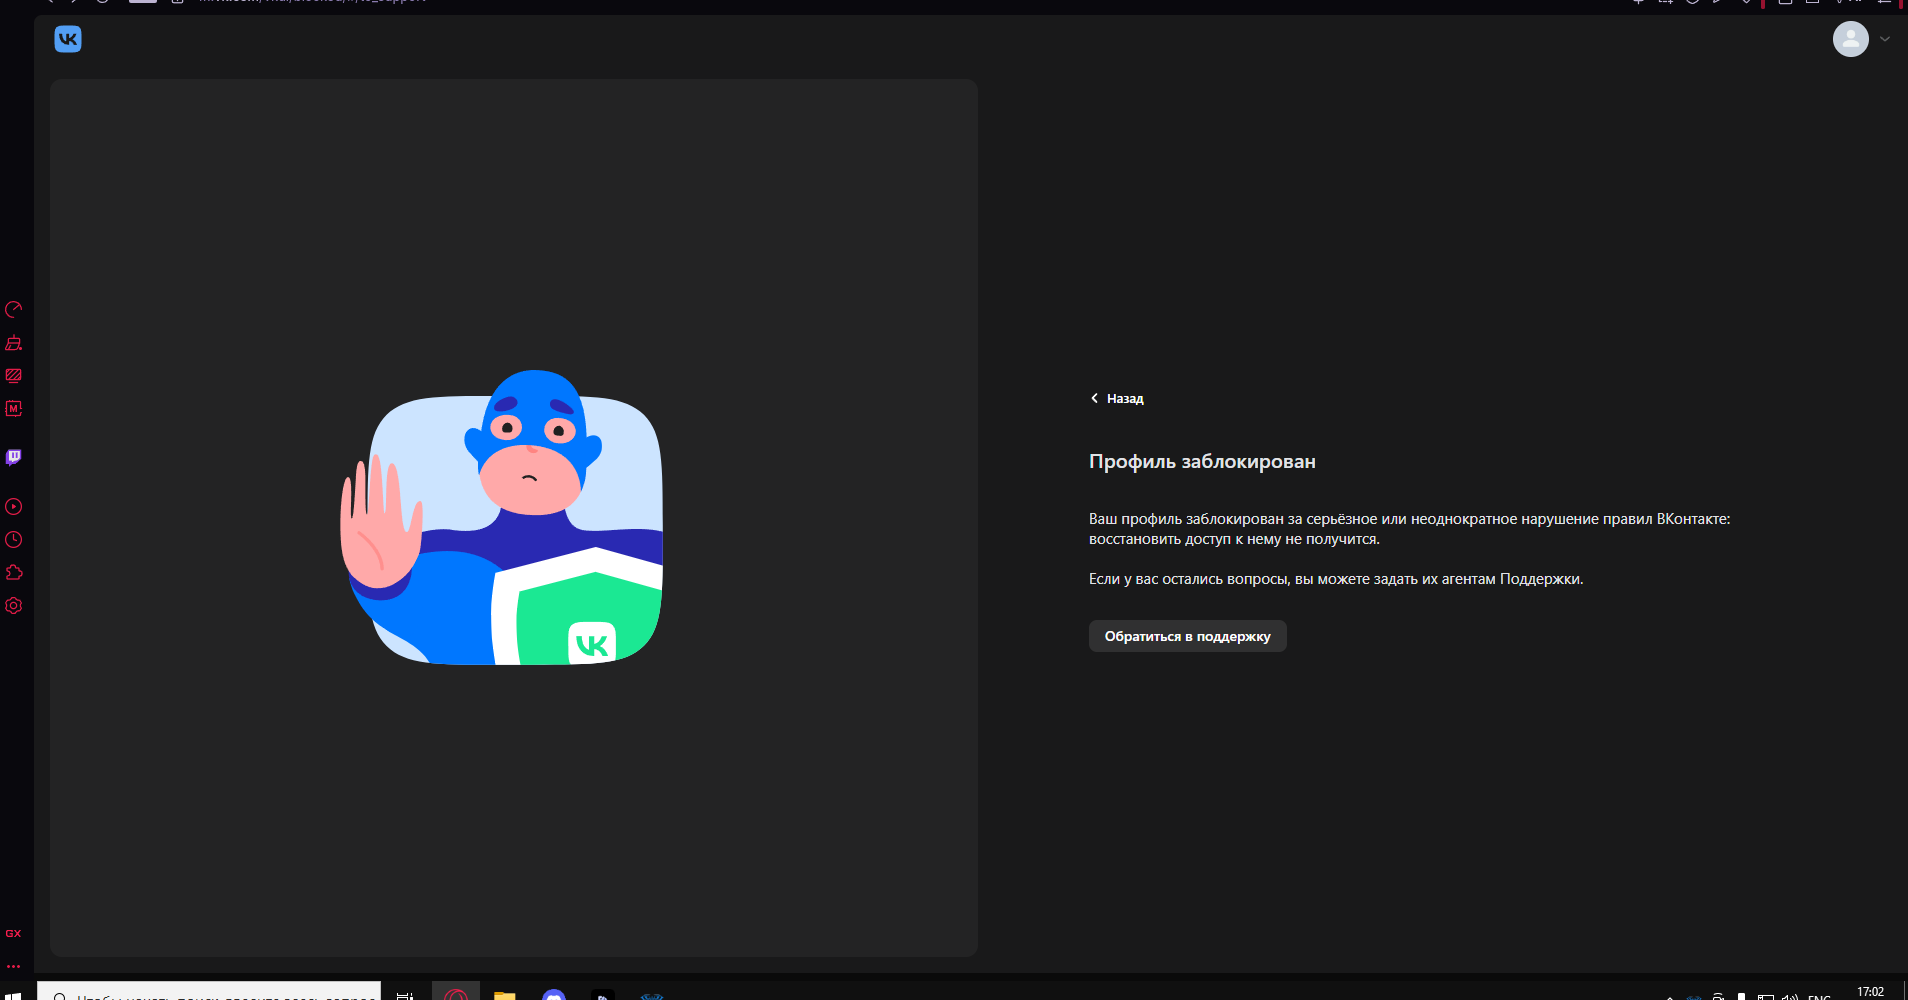The image size is (1908, 1000).
Task: Open Extensions puzzle icon in sidebar
Action: click(x=14, y=573)
